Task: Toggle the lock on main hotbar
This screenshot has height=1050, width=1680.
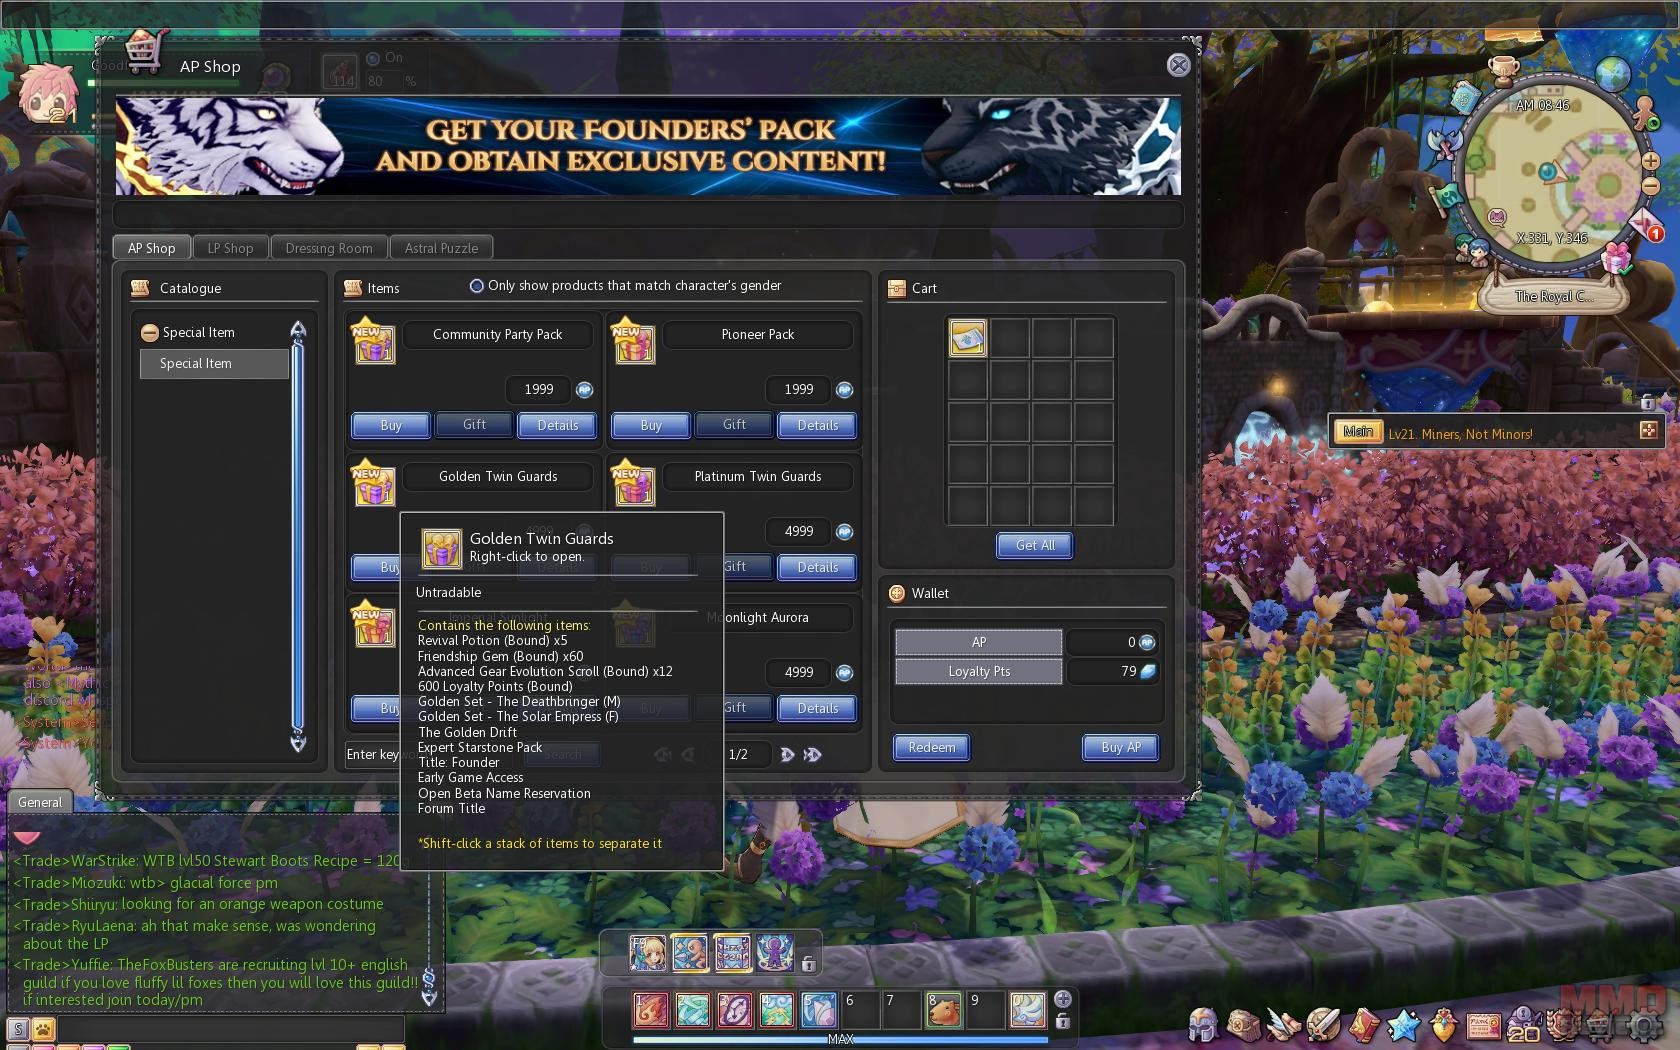Action: pos(1063,1021)
